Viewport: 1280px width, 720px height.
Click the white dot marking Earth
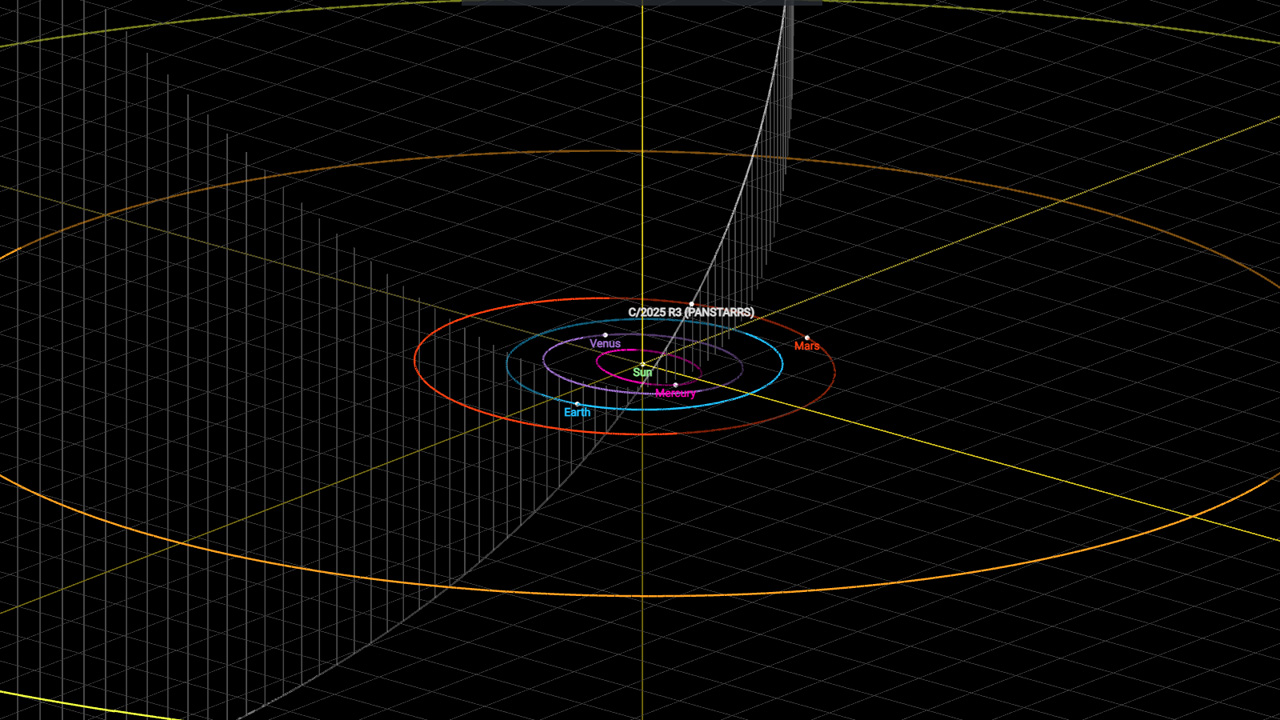(577, 404)
